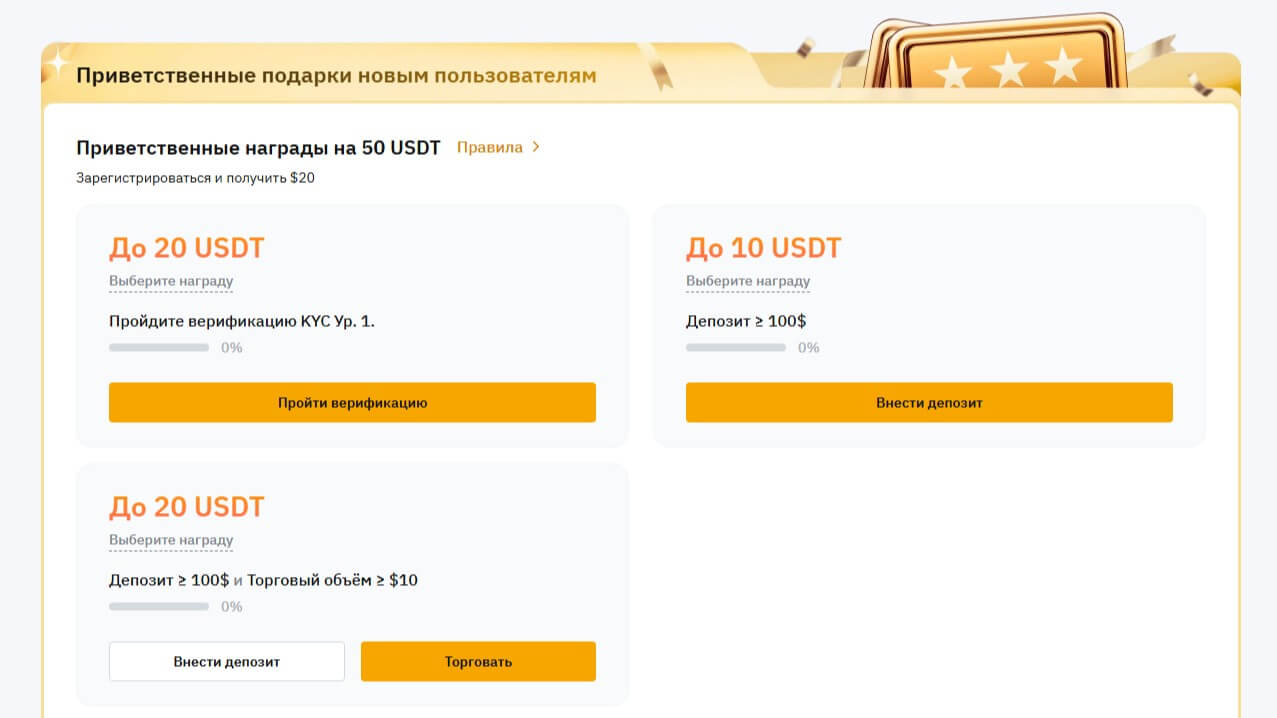
Task: Click the Приветственные награды на 50 USDT heading
Action: 258,148
